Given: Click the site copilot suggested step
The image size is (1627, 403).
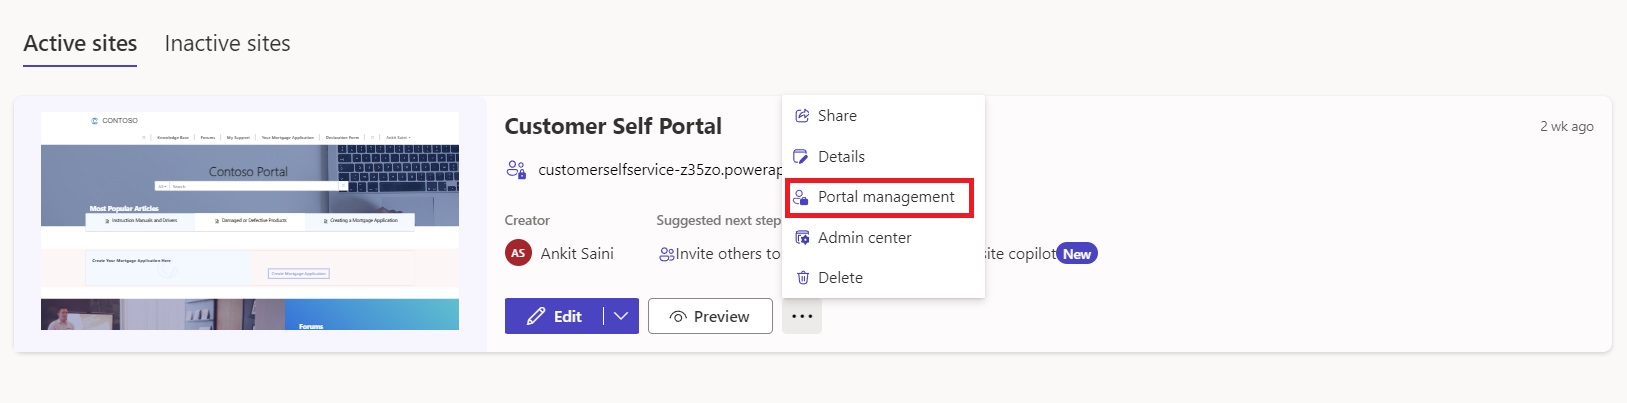Looking at the screenshot, I should coord(1020,254).
